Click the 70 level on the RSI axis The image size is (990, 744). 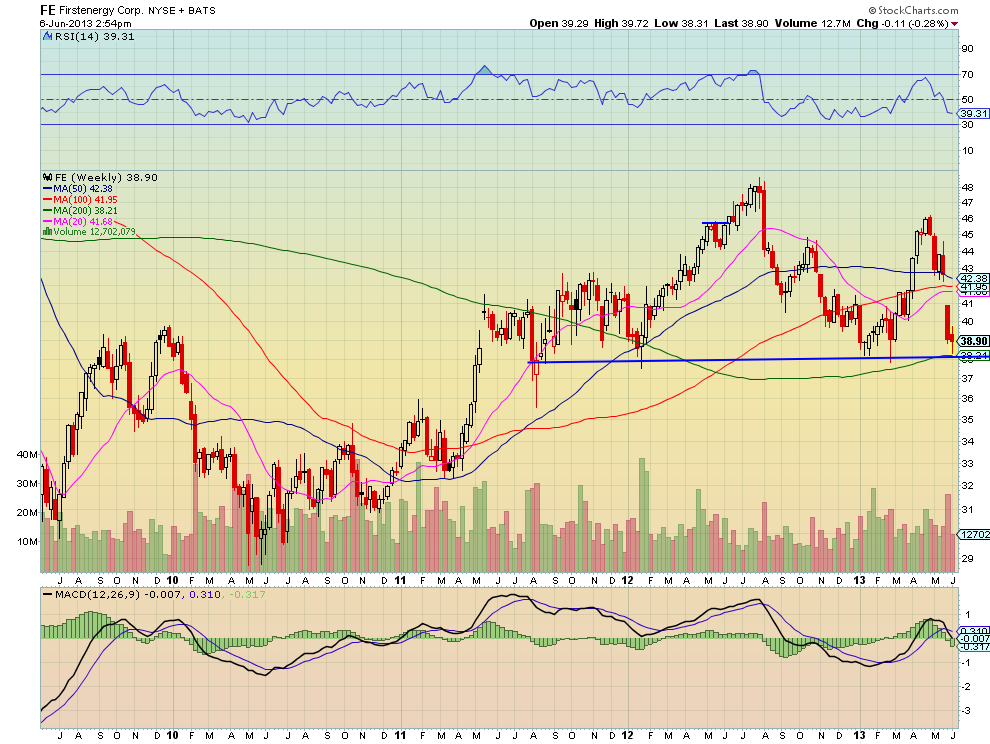967,75
